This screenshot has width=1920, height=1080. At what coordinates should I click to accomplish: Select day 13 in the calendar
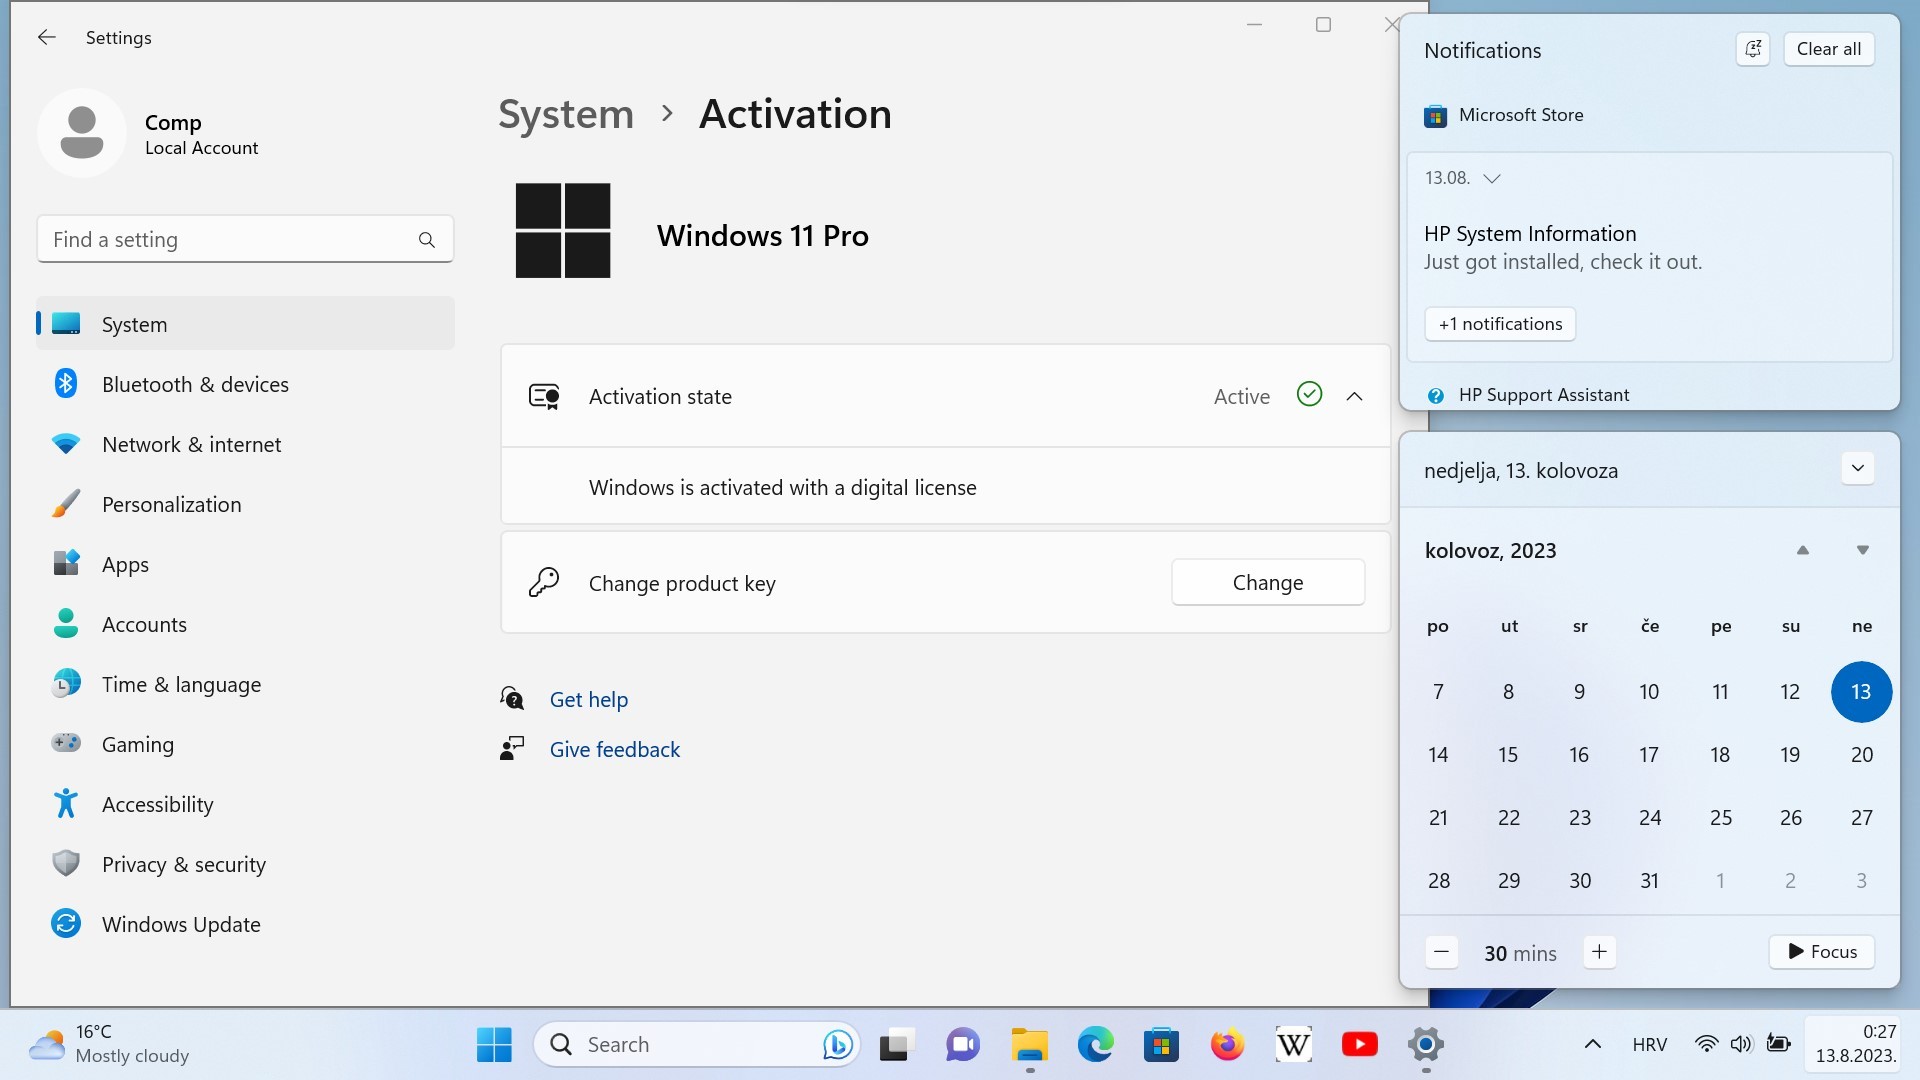[x=1861, y=692]
